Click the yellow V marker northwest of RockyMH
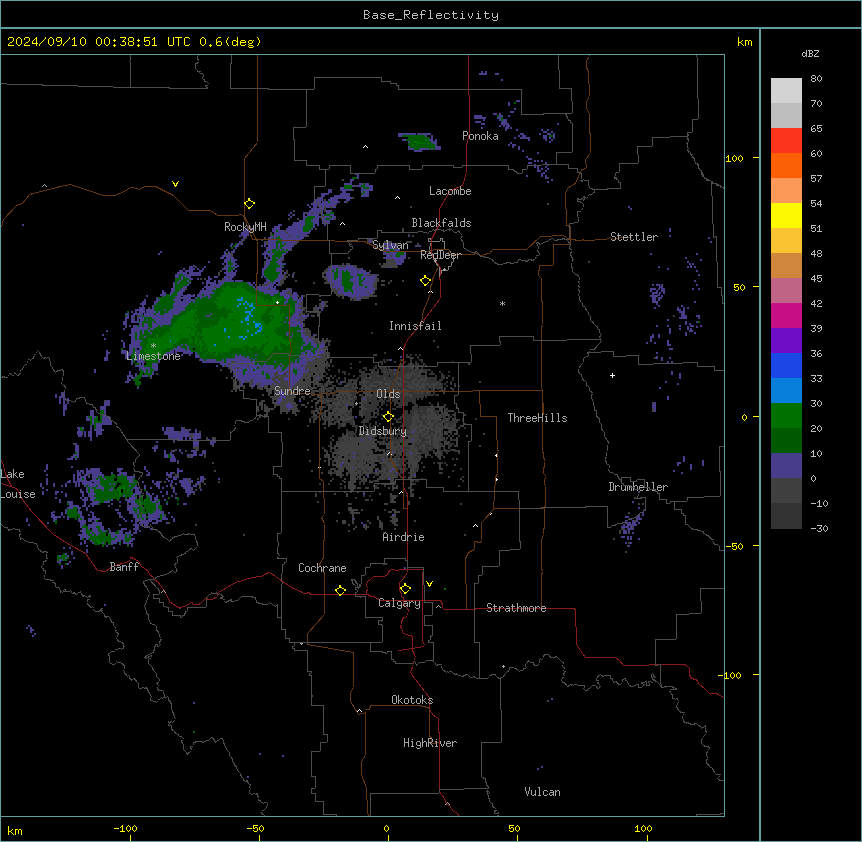 (x=175, y=184)
